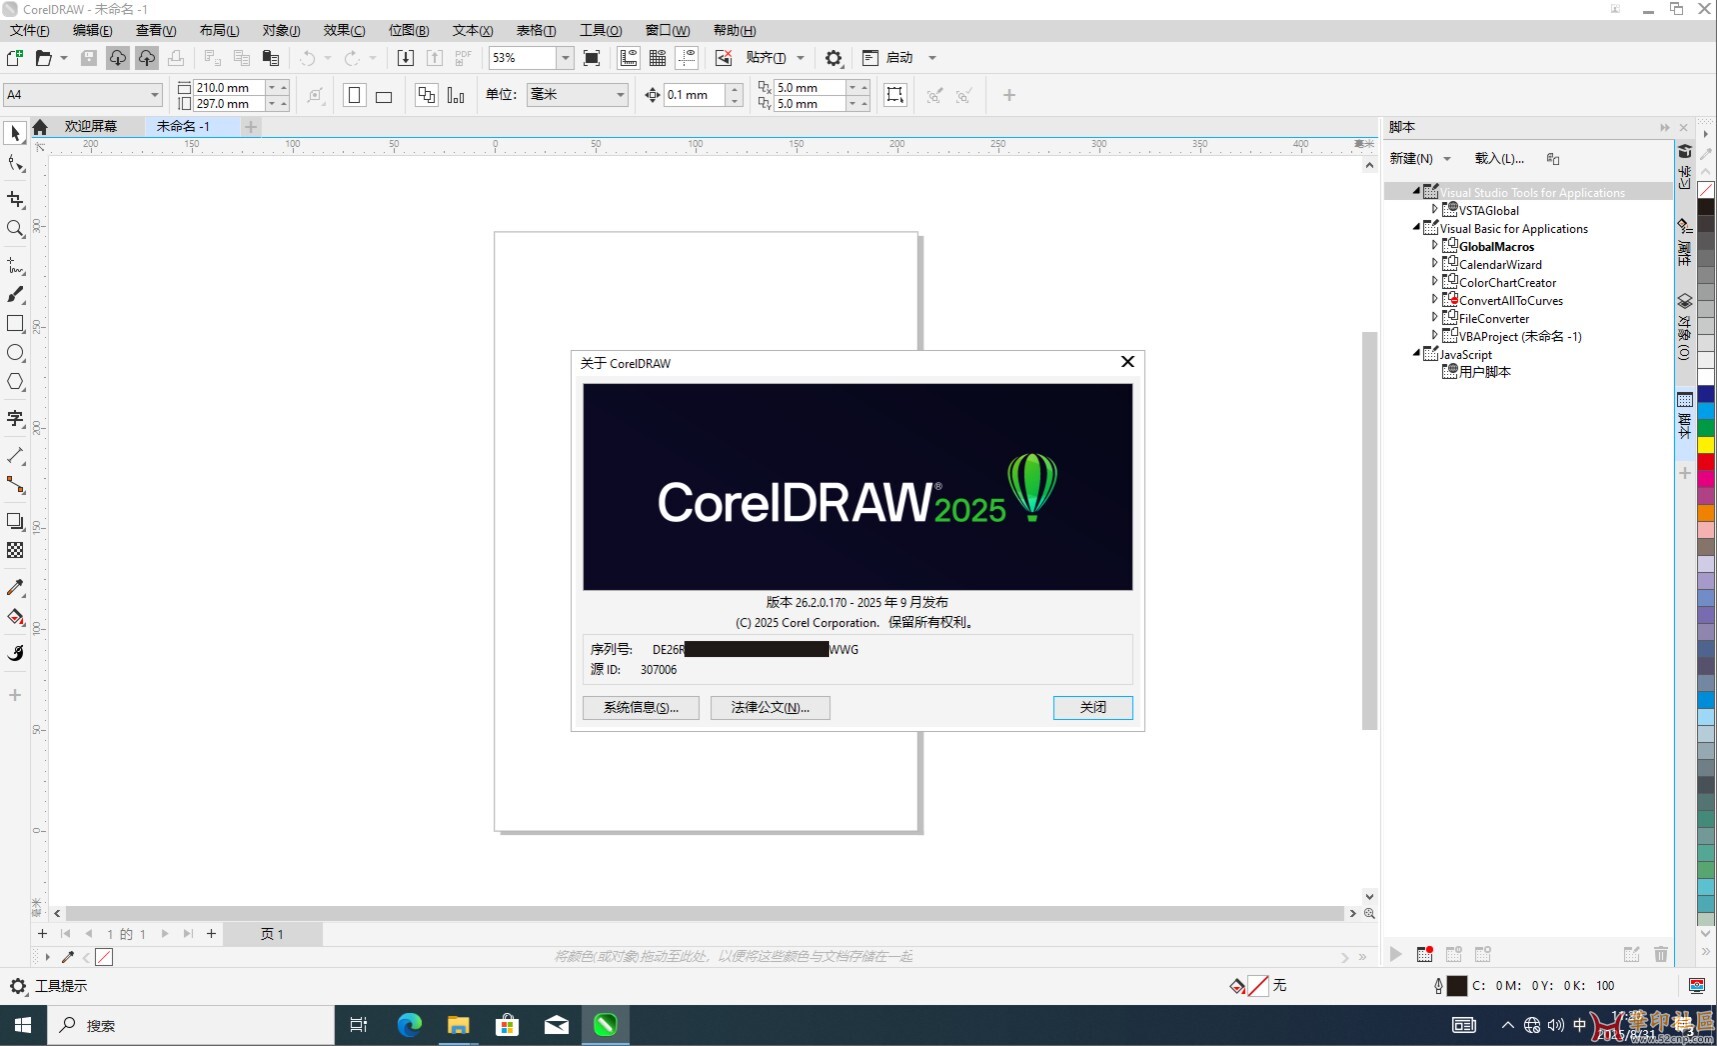Open the A4 page size dropdown
The width and height of the screenshot is (1717, 1046).
[x=155, y=95]
